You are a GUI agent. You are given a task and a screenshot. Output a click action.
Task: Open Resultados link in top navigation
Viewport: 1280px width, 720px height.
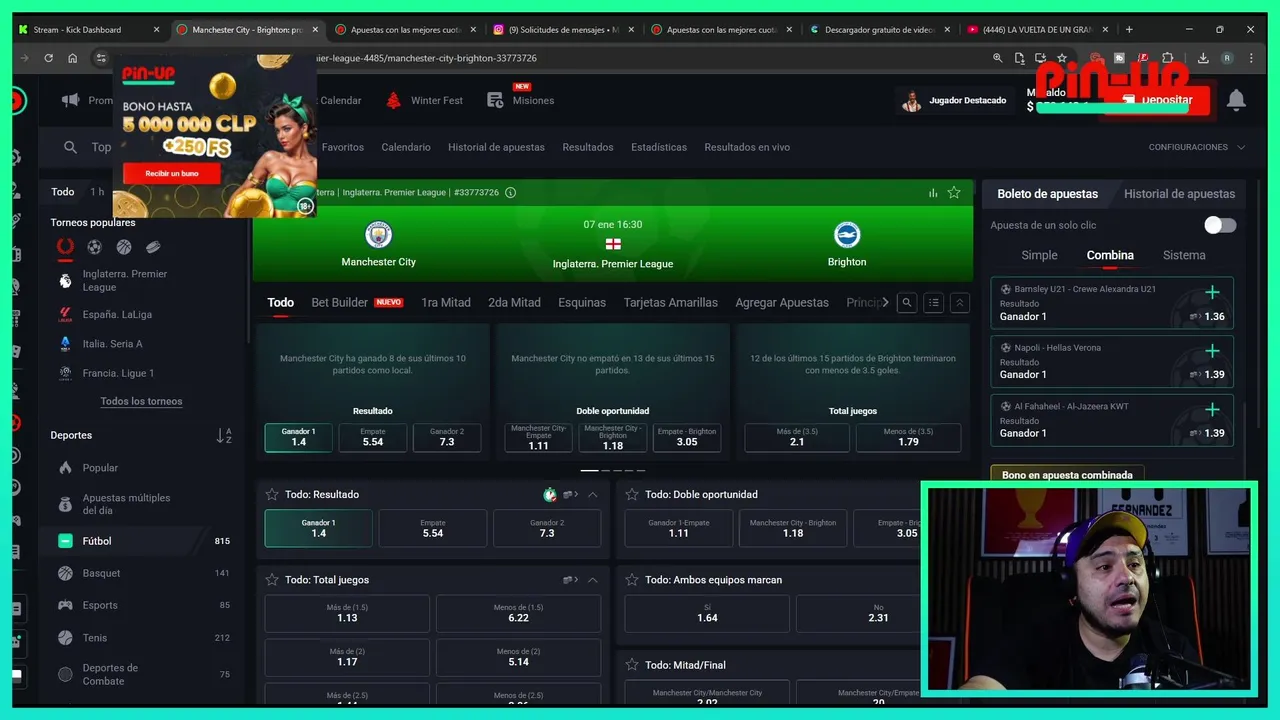[588, 147]
